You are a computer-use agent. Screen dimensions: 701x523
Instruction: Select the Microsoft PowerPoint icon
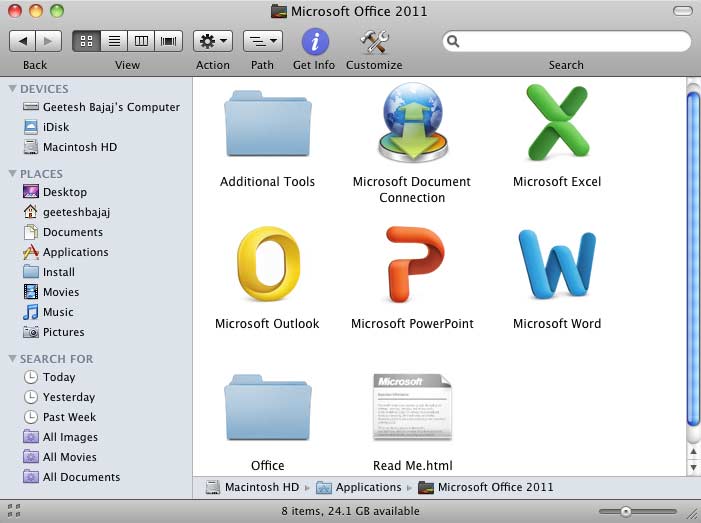tap(414, 264)
